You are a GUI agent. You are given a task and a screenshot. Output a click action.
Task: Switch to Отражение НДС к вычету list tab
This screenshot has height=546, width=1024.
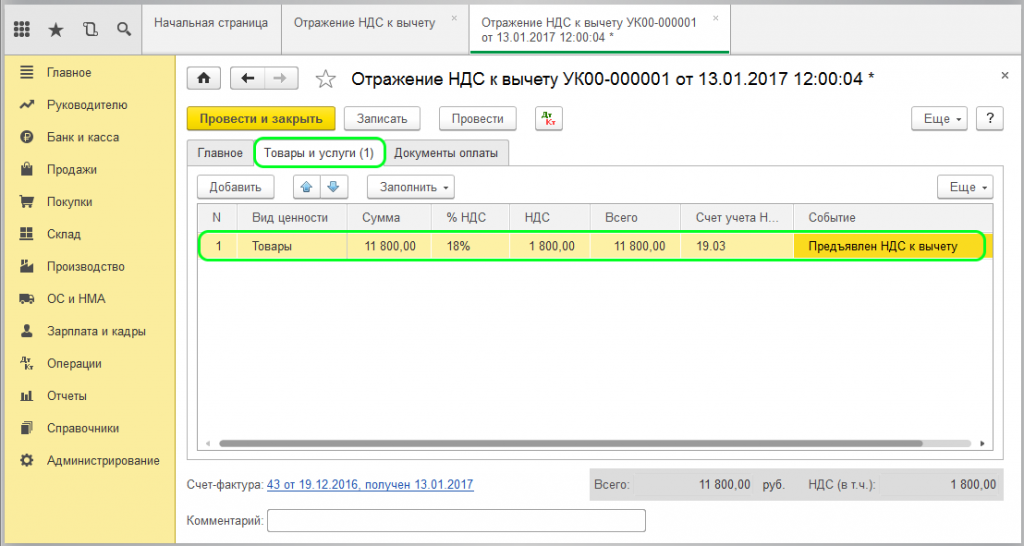pos(364,23)
